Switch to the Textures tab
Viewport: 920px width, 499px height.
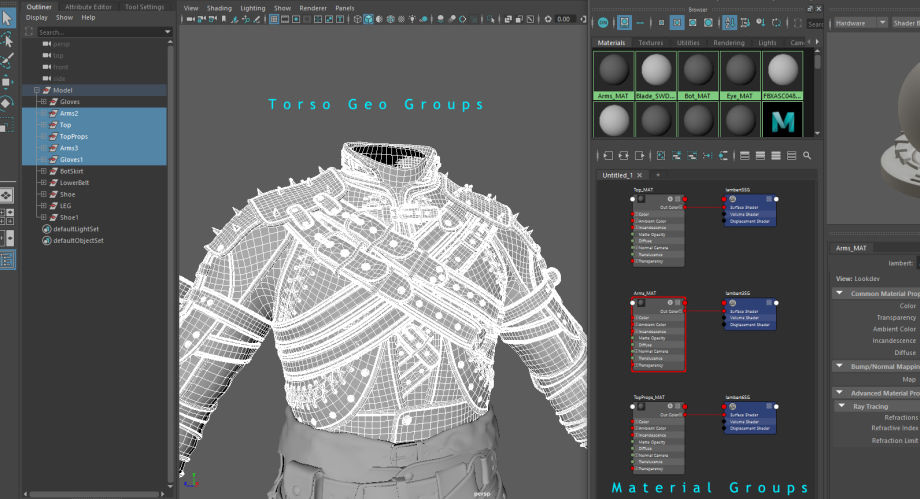(x=651, y=43)
